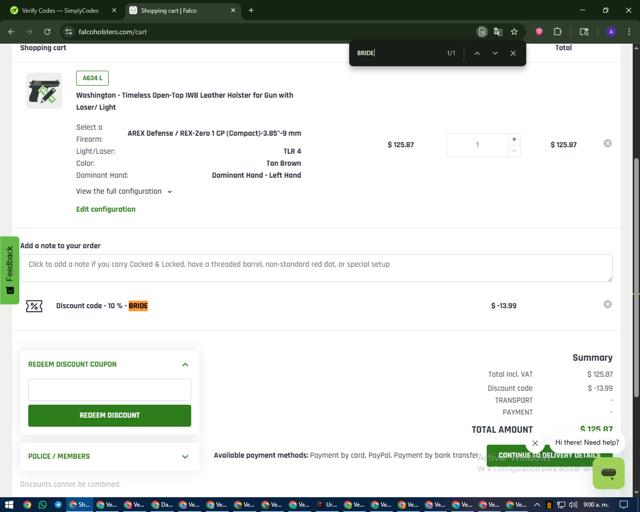Viewport: 640px width, 512px height.
Task: Click Continue to Delivery Details button
Action: pyautogui.click(x=549, y=455)
